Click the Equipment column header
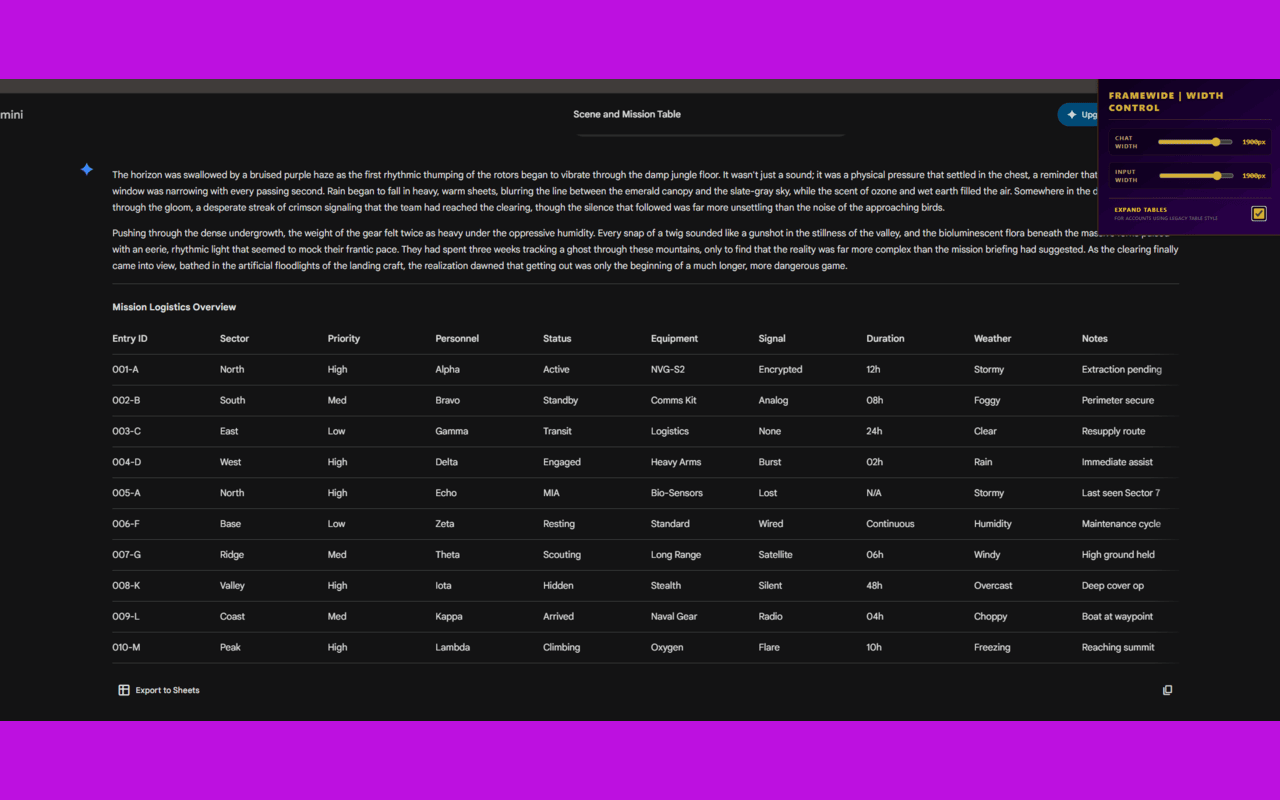The width and height of the screenshot is (1280, 800). (x=674, y=339)
